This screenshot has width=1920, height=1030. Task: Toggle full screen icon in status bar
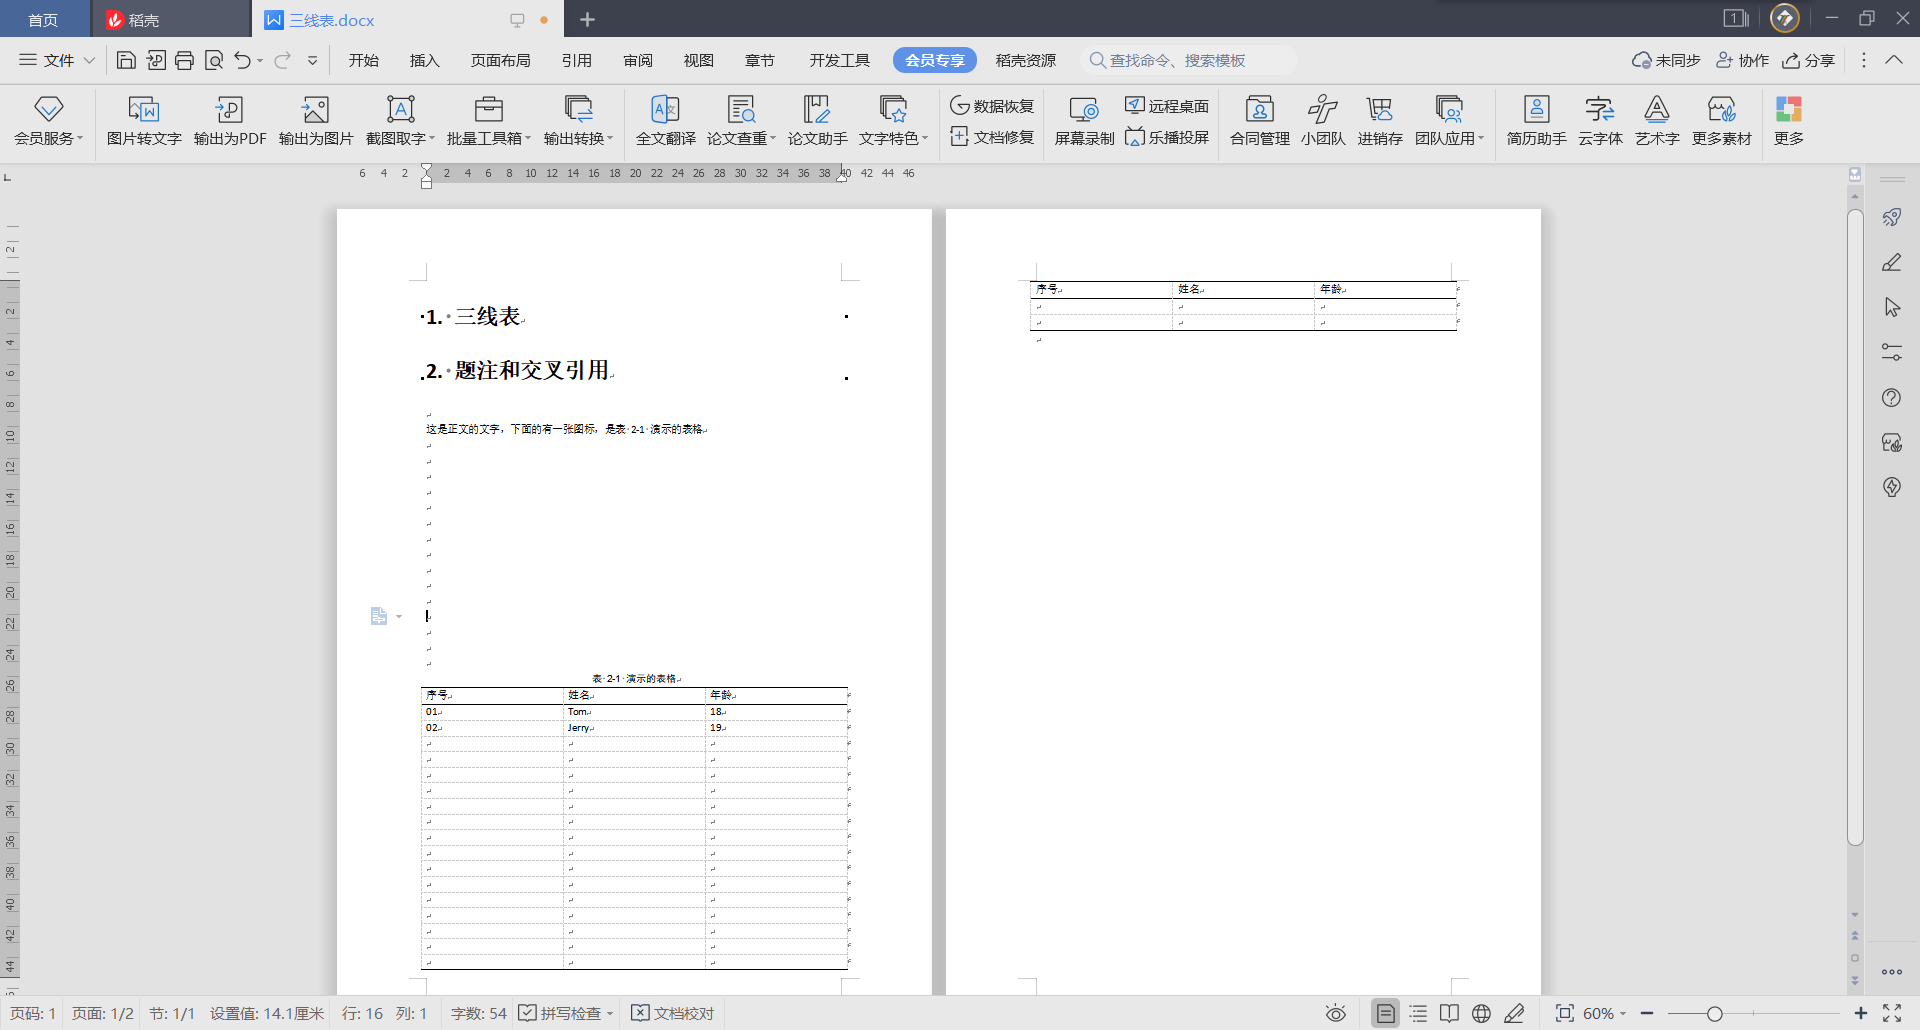tap(1892, 1013)
